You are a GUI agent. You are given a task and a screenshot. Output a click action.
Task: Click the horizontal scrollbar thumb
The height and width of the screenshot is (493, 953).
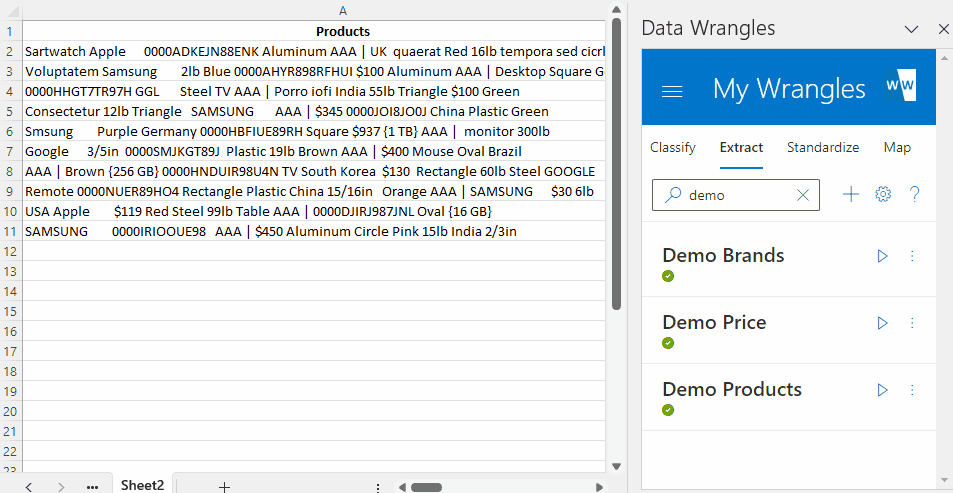coord(426,487)
